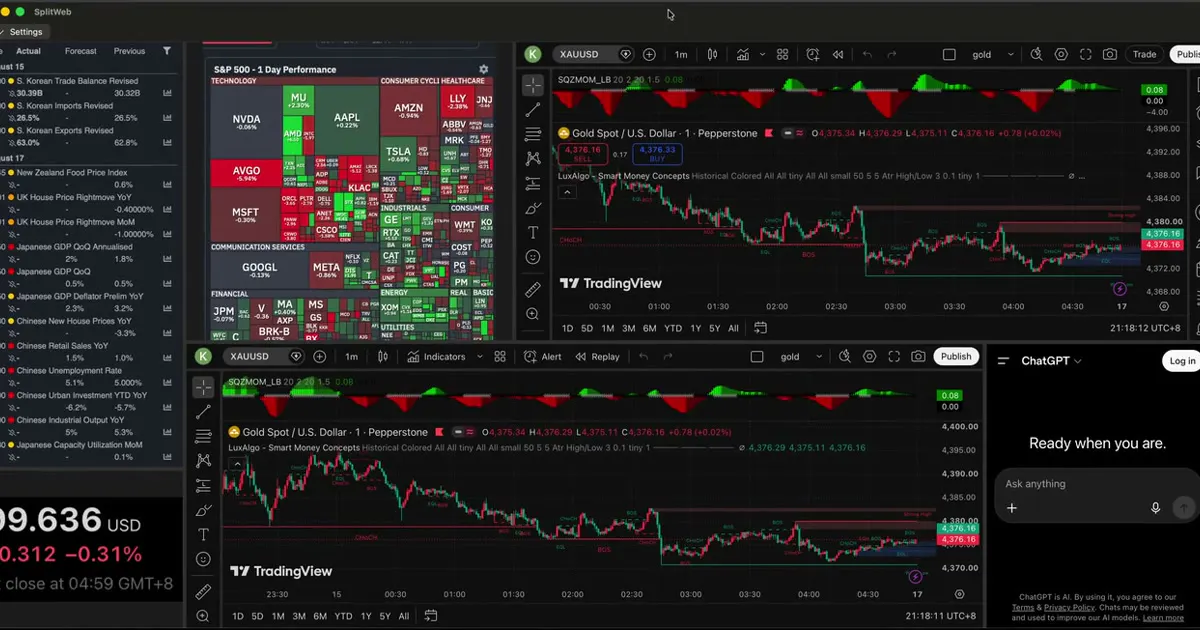Select All range in bottom chart
The image size is (1200, 630).
click(404, 616)
